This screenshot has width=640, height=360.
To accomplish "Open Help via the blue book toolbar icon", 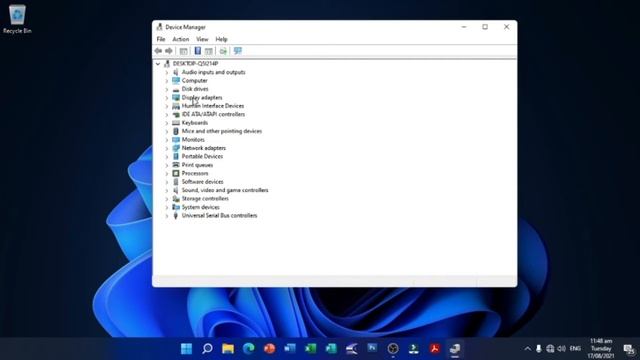I will click(x=198, y=51).
